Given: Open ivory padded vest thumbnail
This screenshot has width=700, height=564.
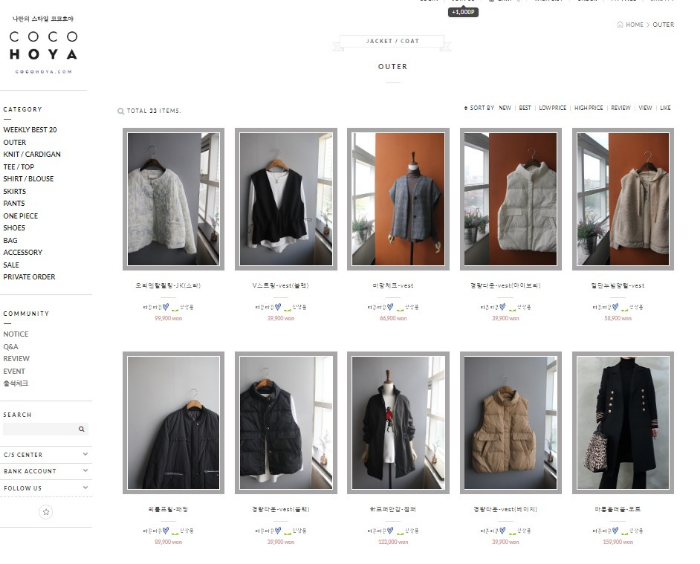Looking at the screenshot, I should pyautogui.click(x=511, y=199).
